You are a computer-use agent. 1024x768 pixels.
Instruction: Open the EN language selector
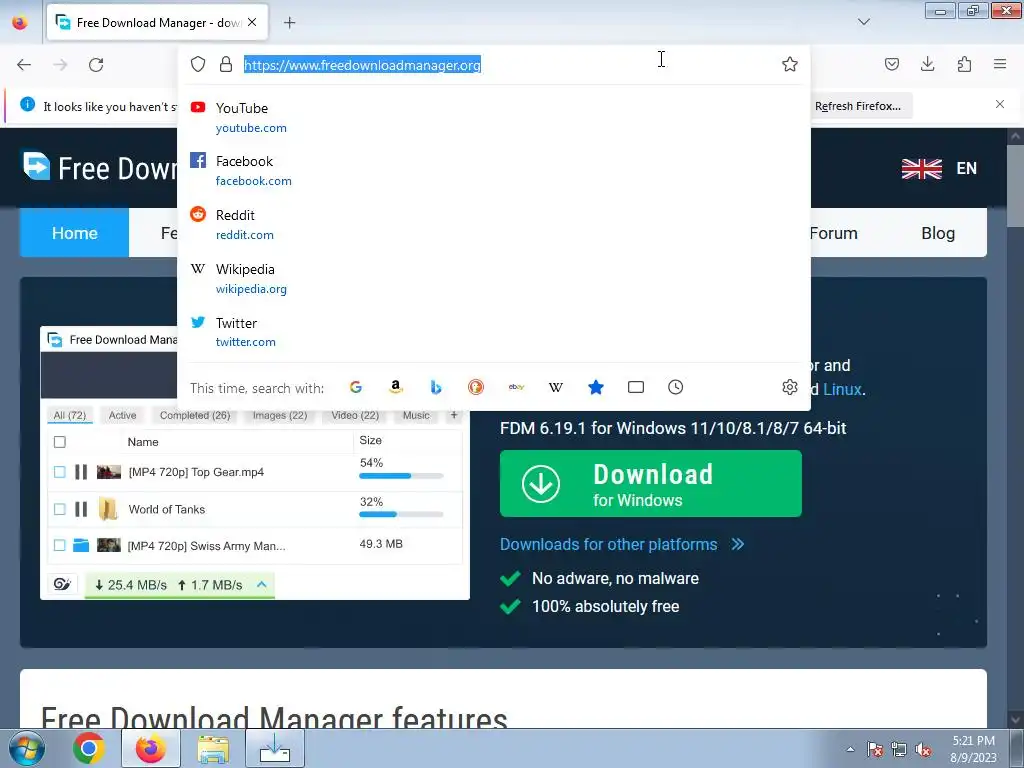point(939,168)
